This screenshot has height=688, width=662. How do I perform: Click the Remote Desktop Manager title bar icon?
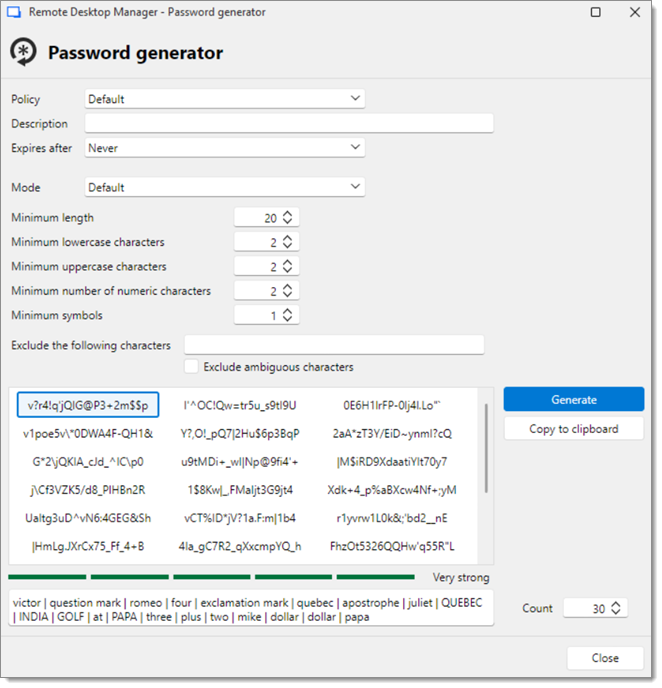click(x=14, y=12)
